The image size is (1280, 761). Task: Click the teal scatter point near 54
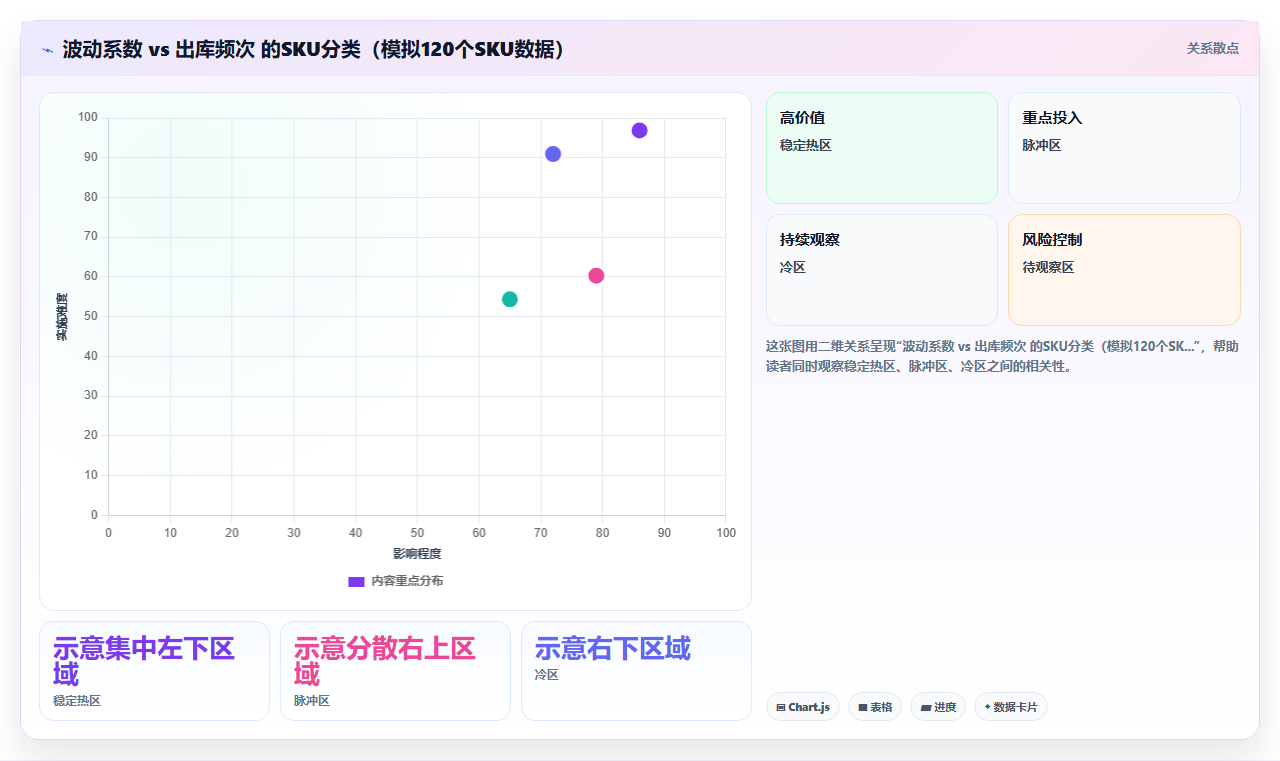point(510,299)
